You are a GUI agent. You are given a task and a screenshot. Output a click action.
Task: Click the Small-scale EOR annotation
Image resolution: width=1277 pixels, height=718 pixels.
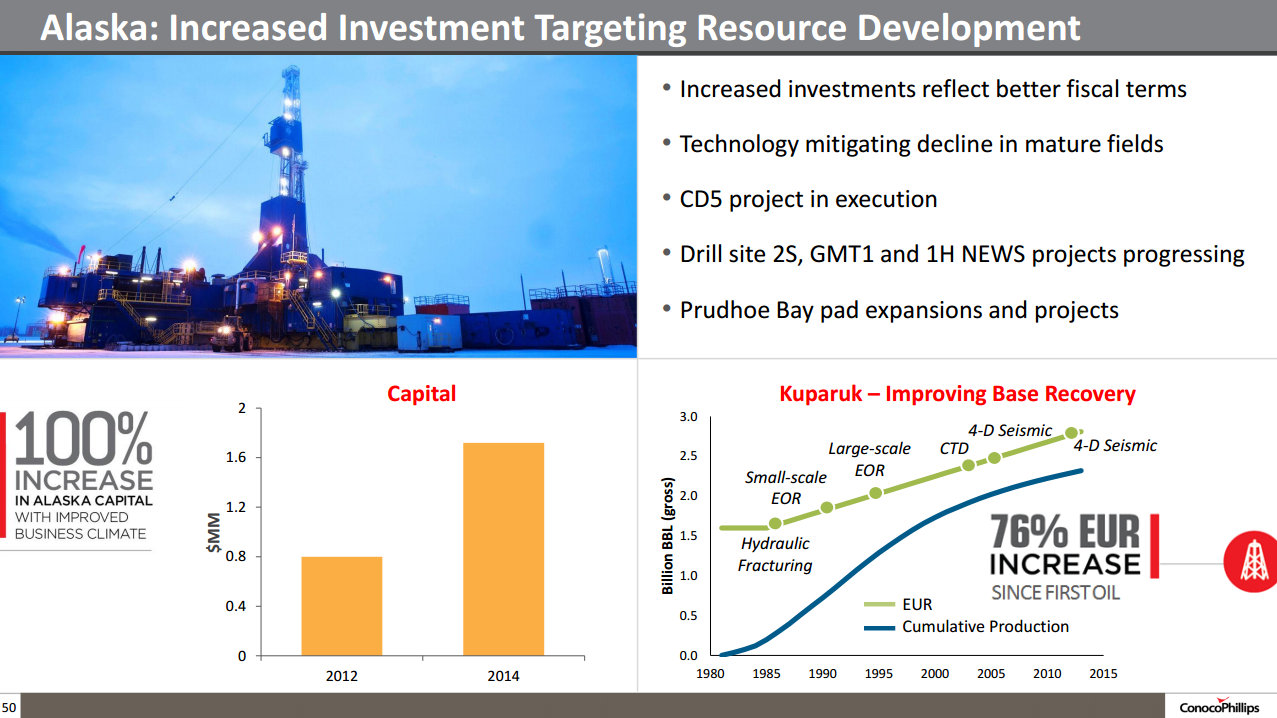785,487
